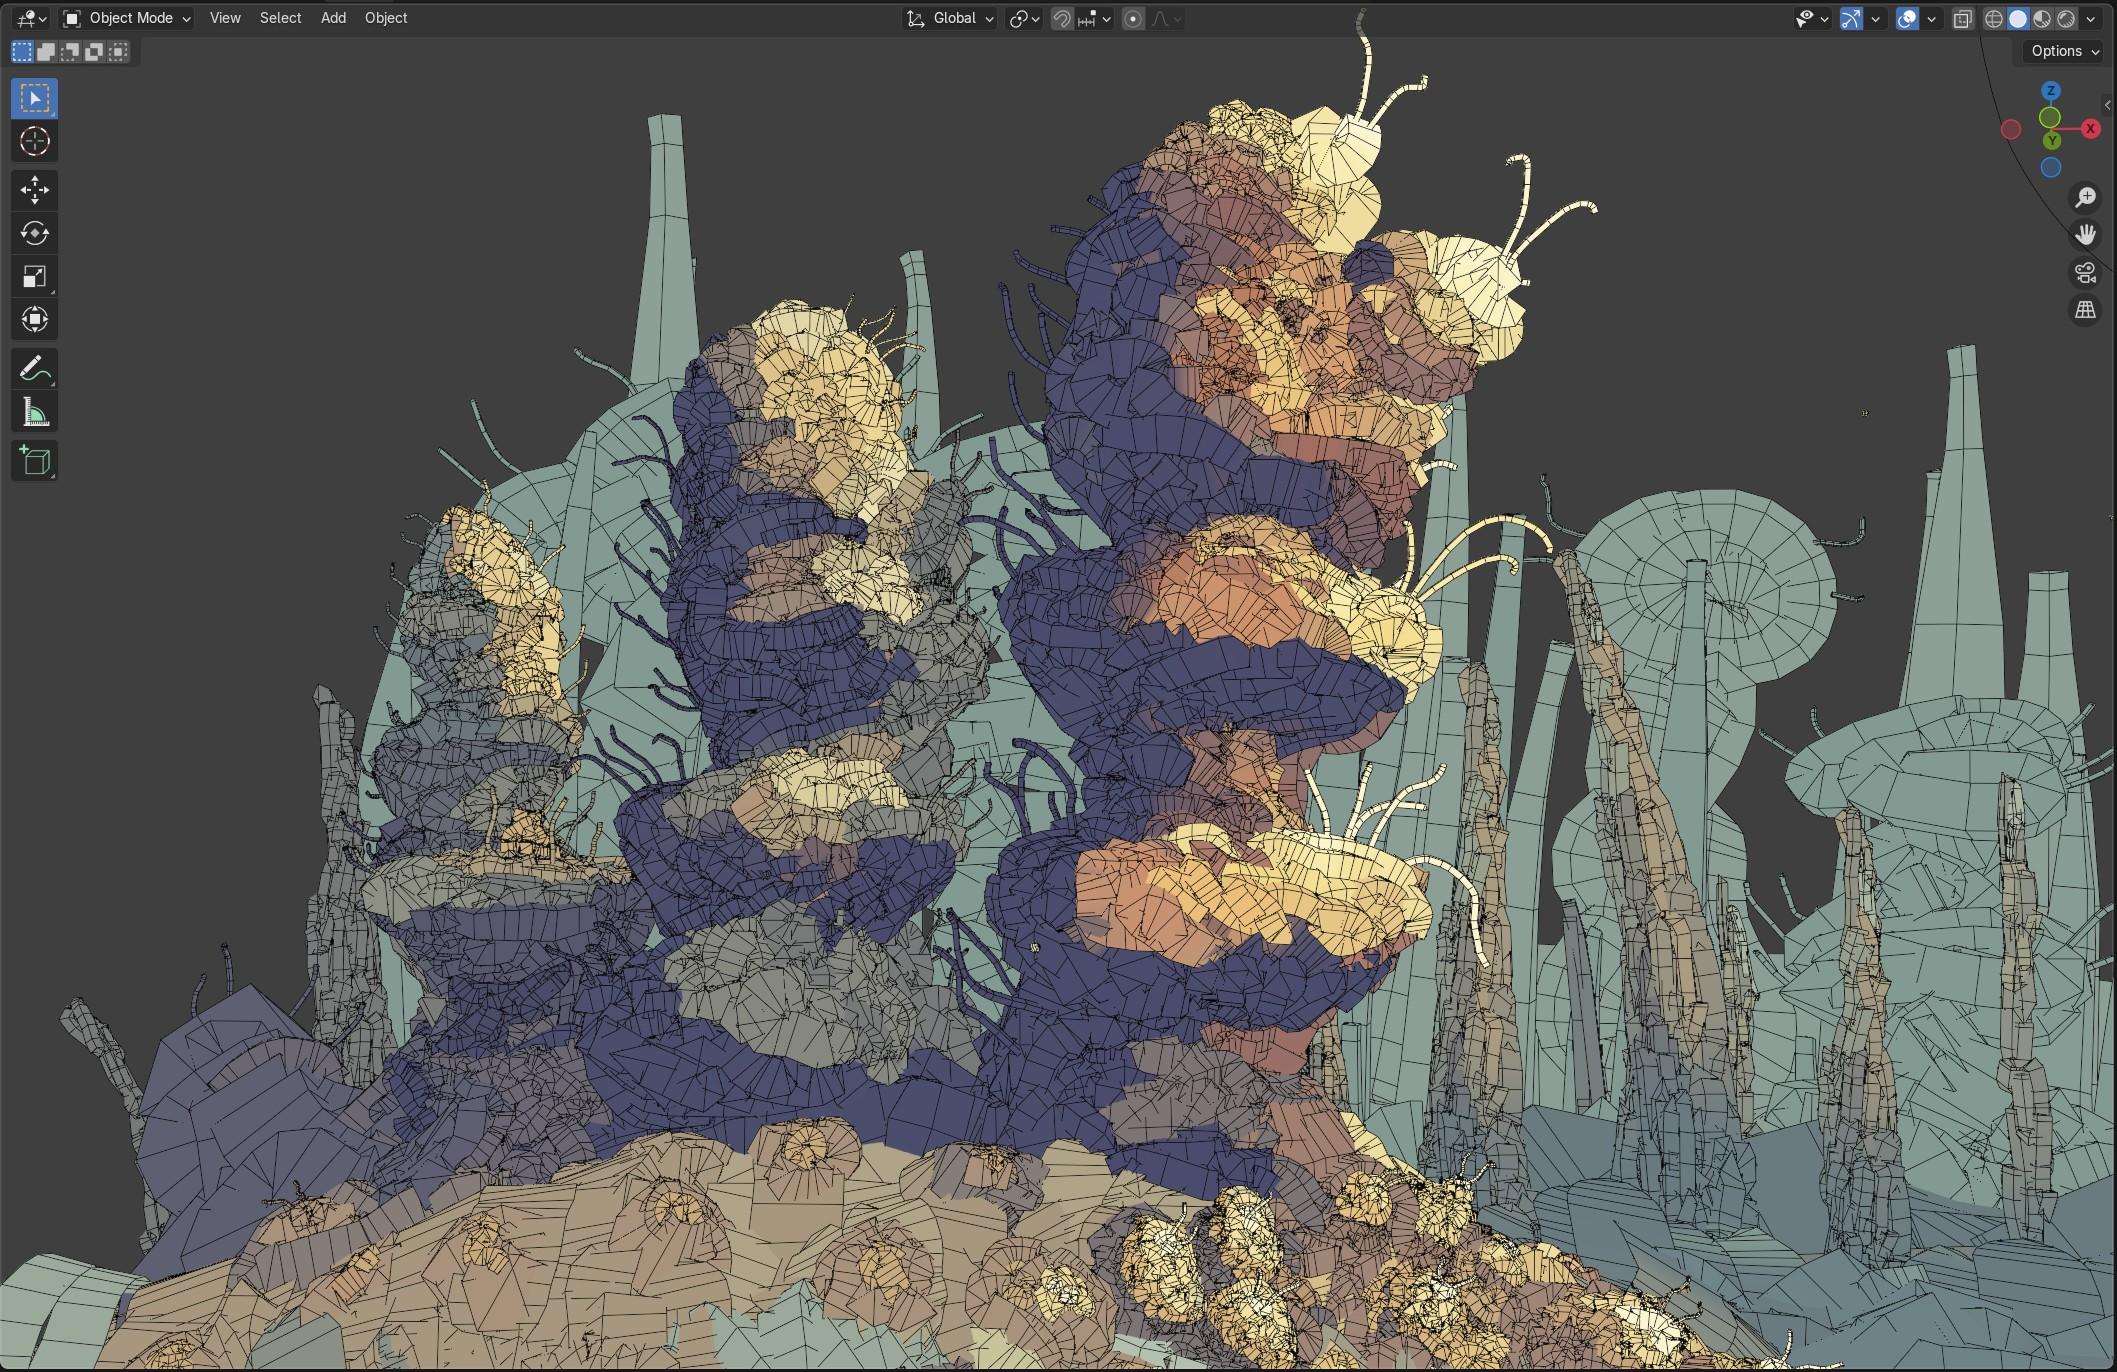Screen dimensions: 2117x1372
Task: Expand the Options dropdown
Action: pos(2065,51)
